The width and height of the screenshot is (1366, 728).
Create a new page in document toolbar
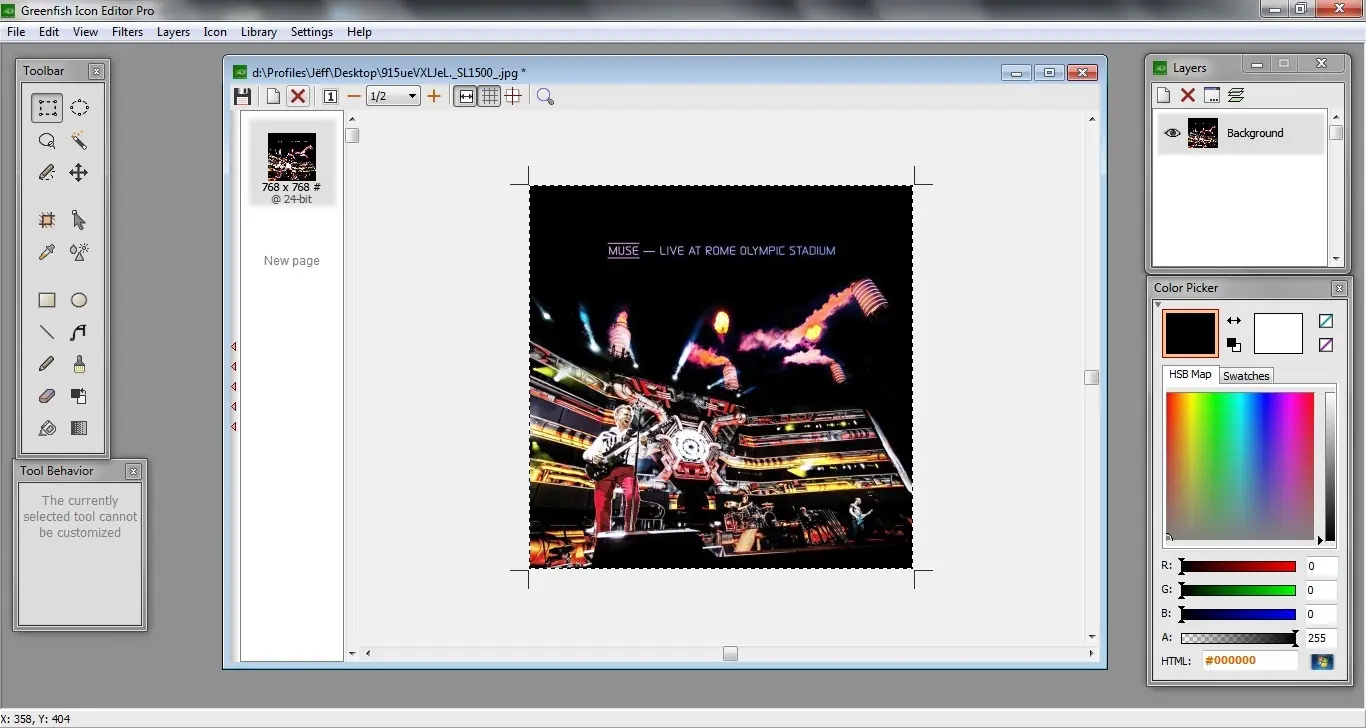click(273, 96)
